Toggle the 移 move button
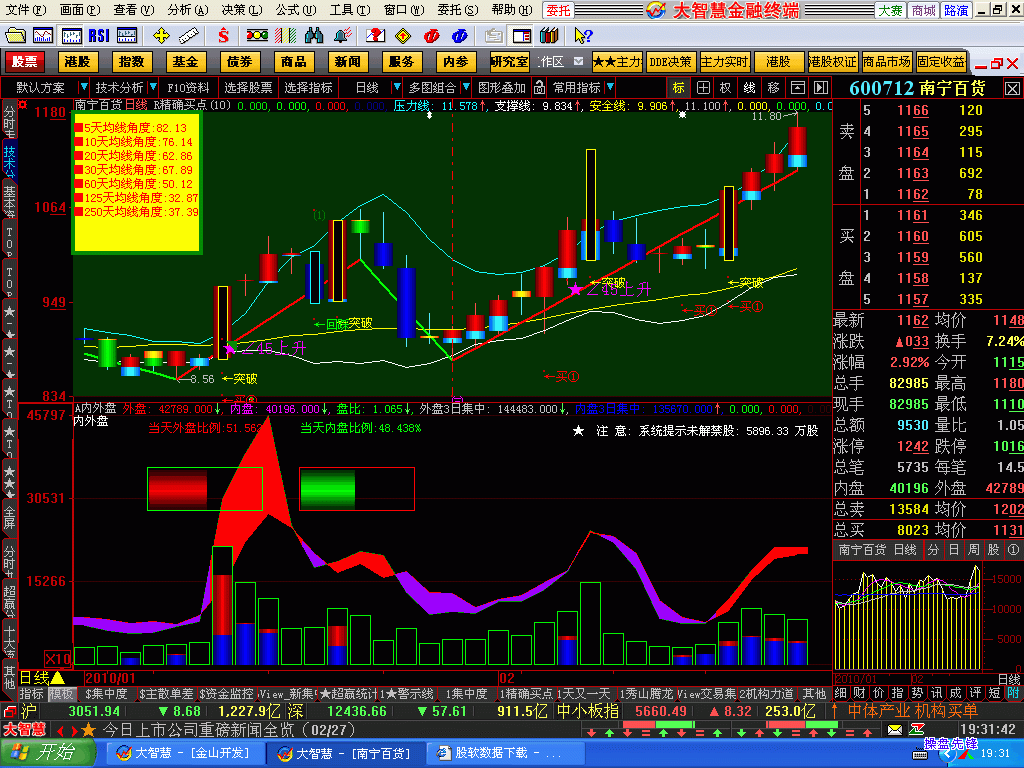 pos(774,88)
